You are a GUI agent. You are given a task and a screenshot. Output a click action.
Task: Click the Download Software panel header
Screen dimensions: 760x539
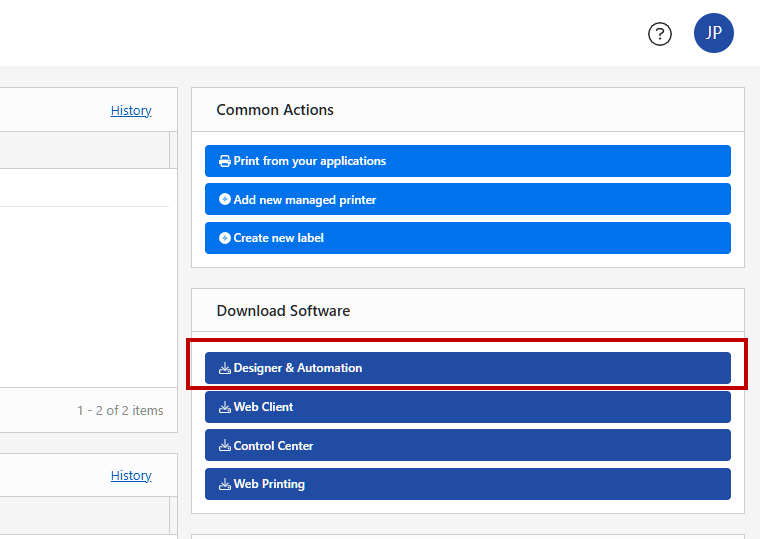468,311
